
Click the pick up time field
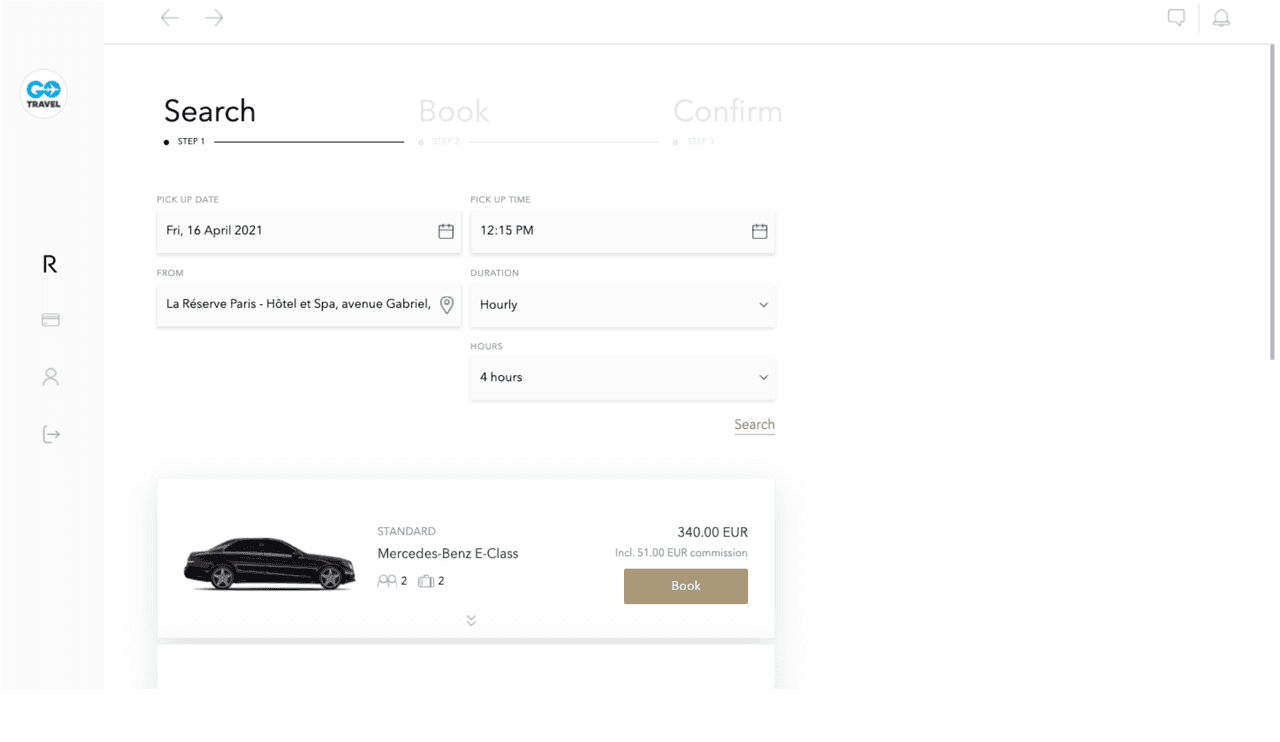[x=610, y=231]
